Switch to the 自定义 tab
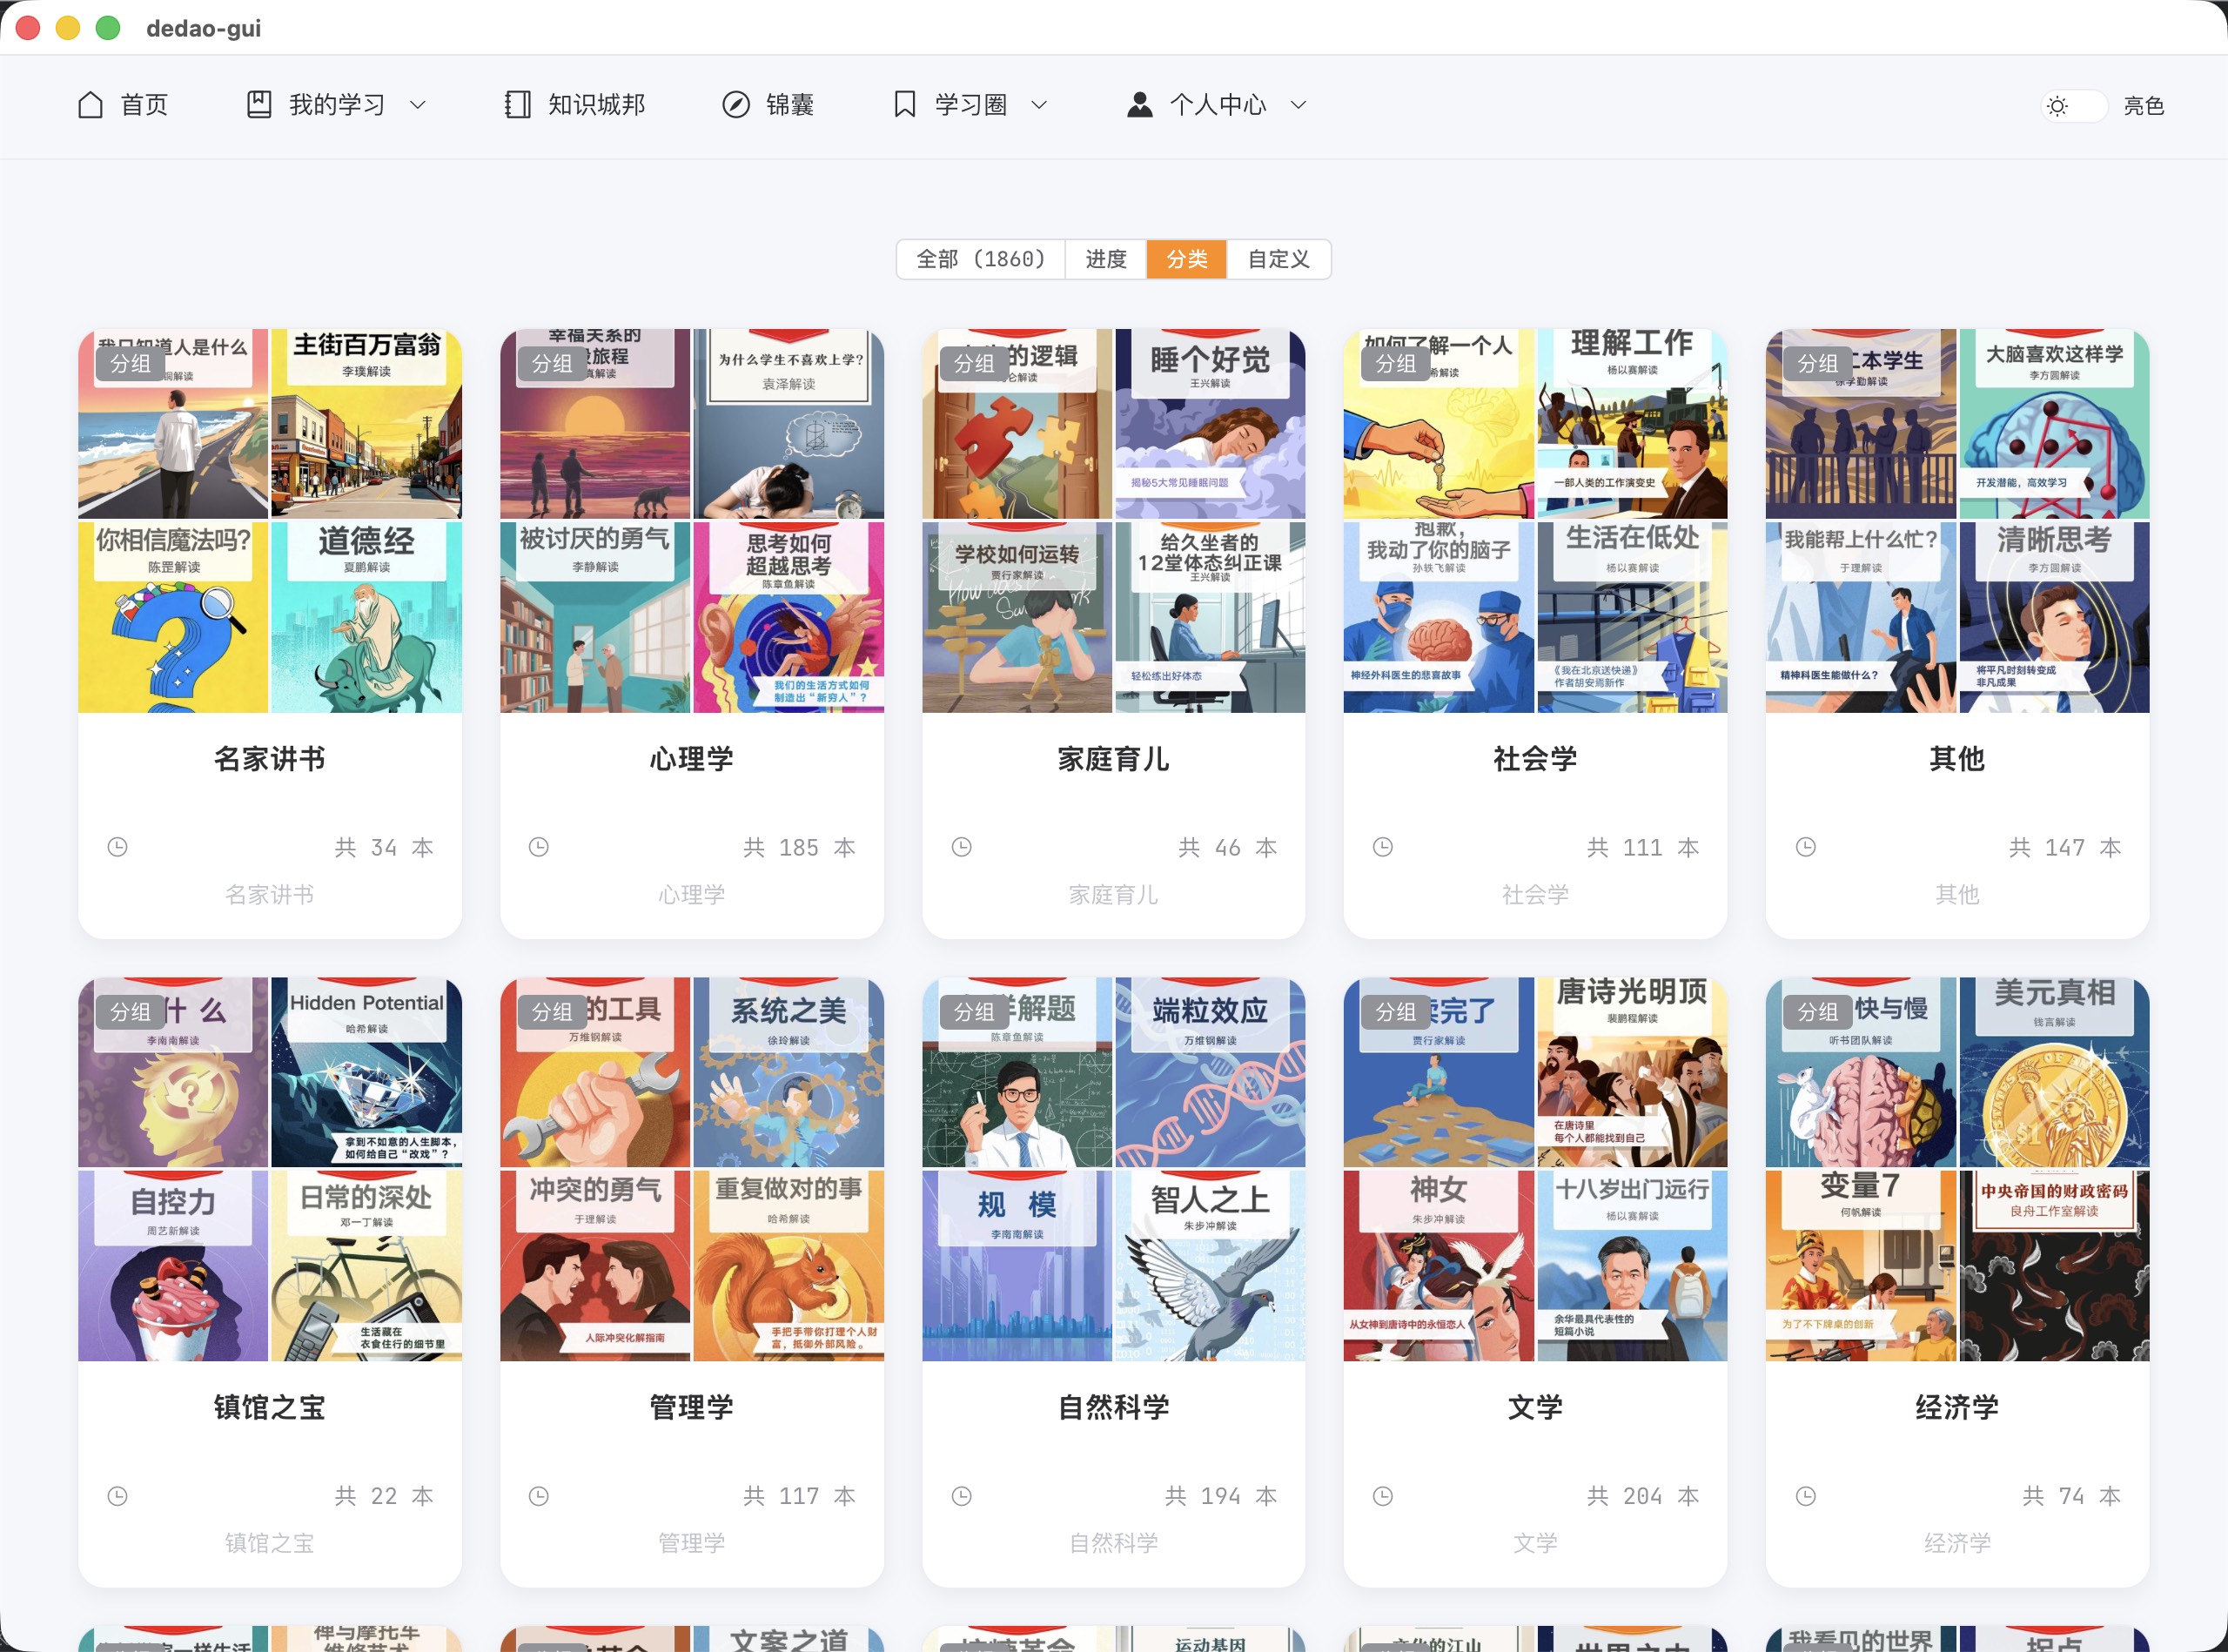This screenshot has width=2228, height=1652. (x=1279, y=259)
